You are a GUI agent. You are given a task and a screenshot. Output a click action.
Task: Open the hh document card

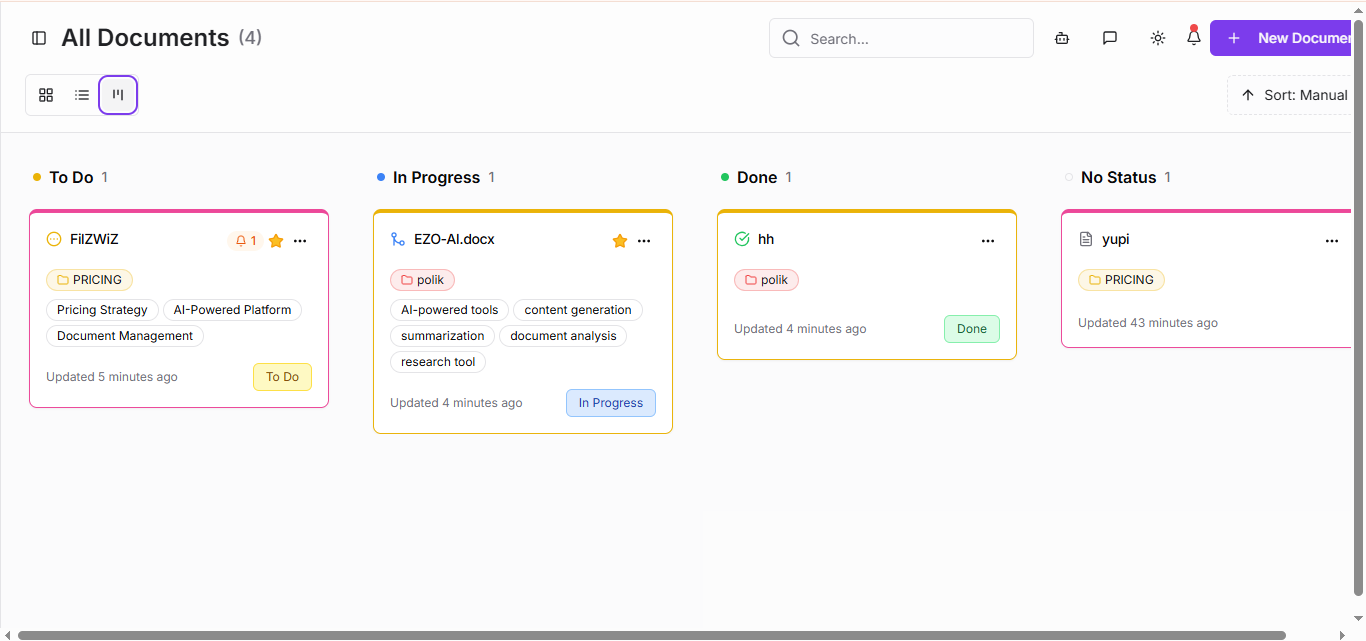click(766, 239)
